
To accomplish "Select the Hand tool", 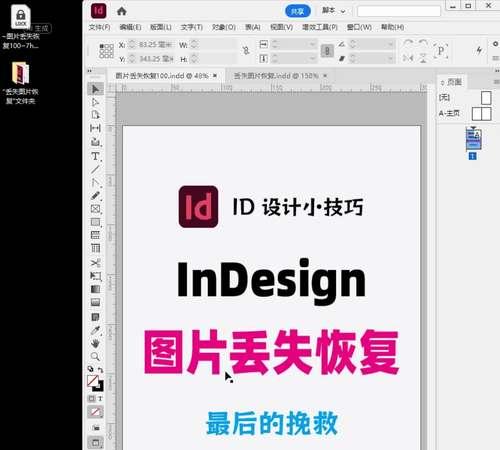I will tap(95, 343).
